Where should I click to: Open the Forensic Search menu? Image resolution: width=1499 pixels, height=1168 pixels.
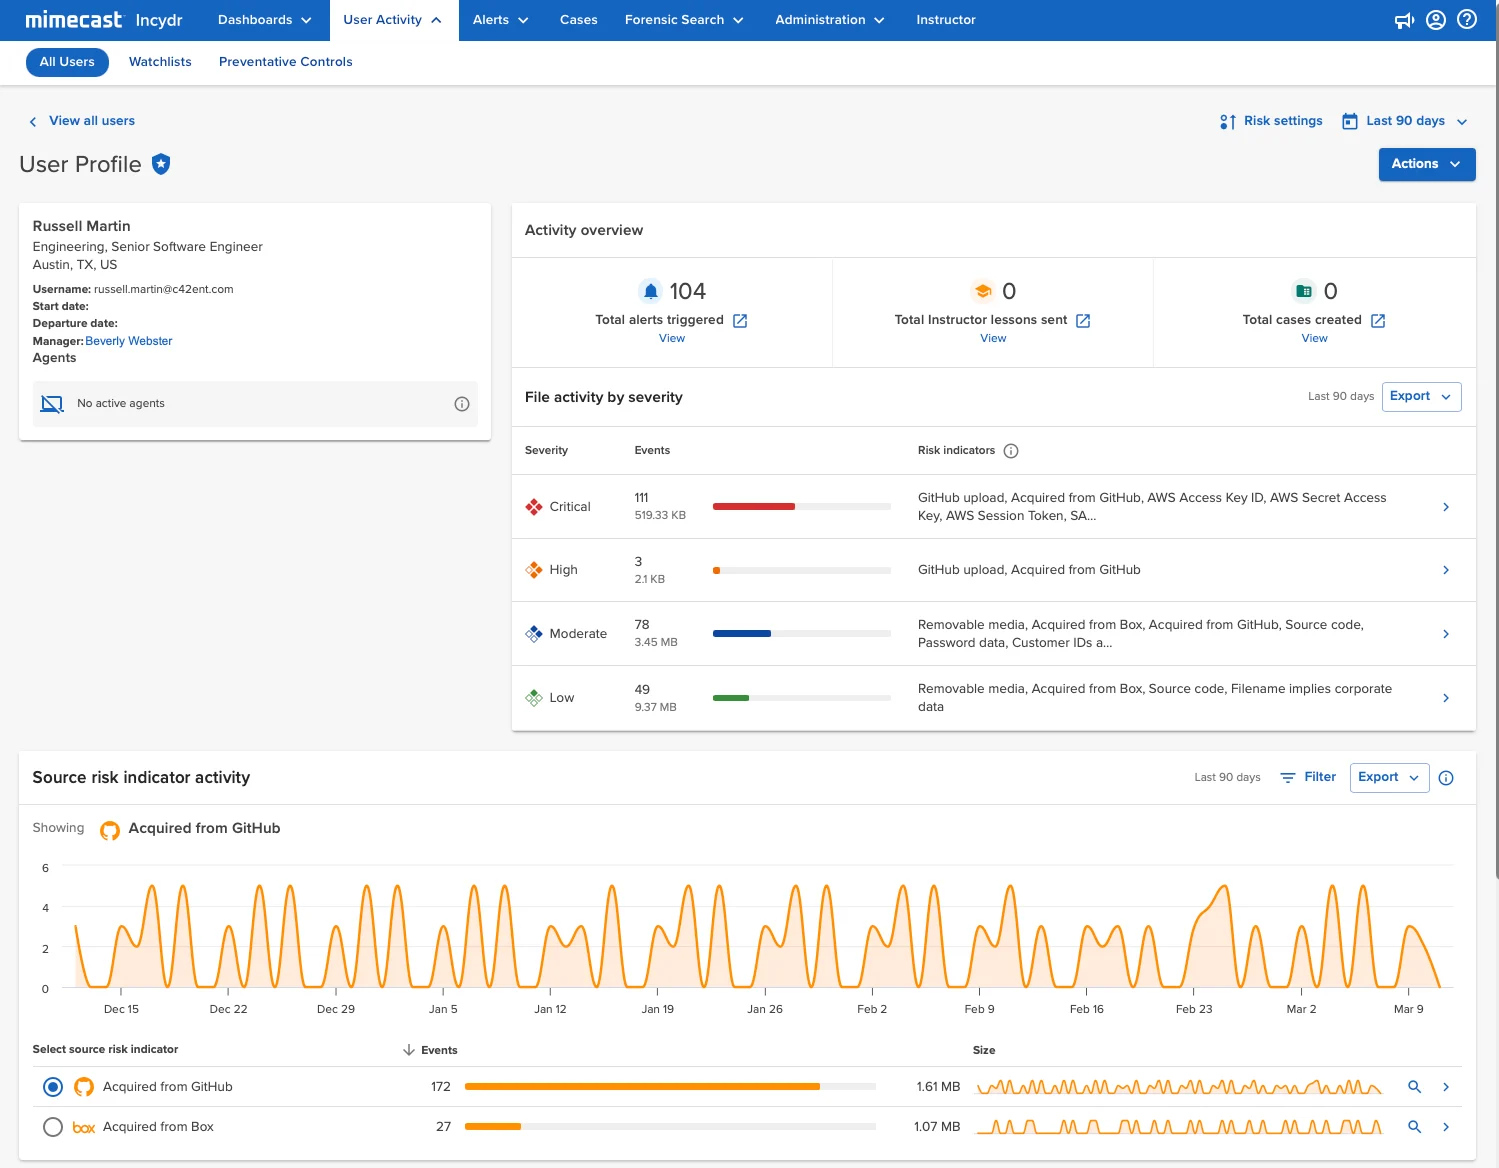[684, 20]
